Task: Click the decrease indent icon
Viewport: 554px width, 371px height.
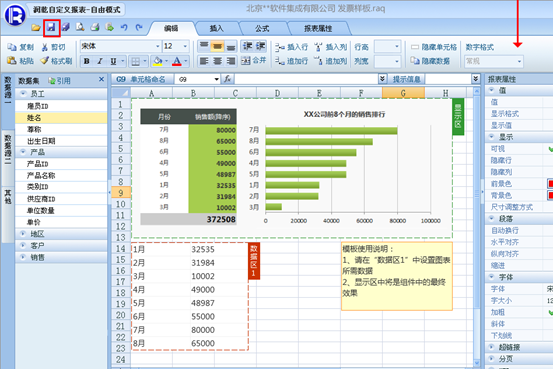Action: pyautogui.click(x=247, y=46)
